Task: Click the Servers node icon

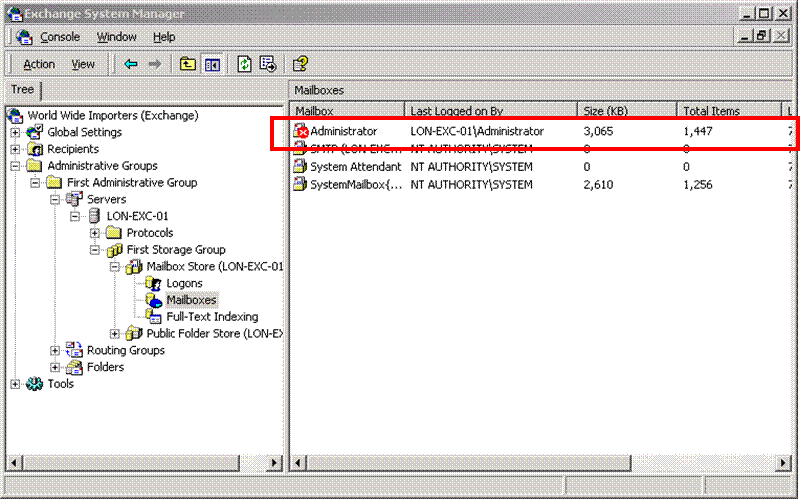Action: 74,199
